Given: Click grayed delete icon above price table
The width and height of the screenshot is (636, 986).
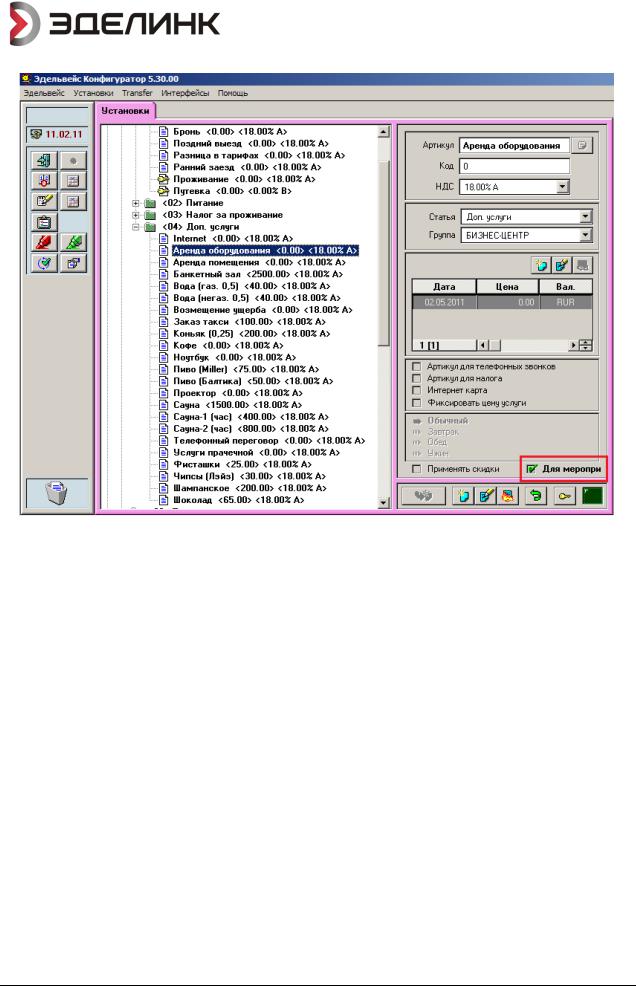Looking at the screenshot, I should click(x=583, y=265).
